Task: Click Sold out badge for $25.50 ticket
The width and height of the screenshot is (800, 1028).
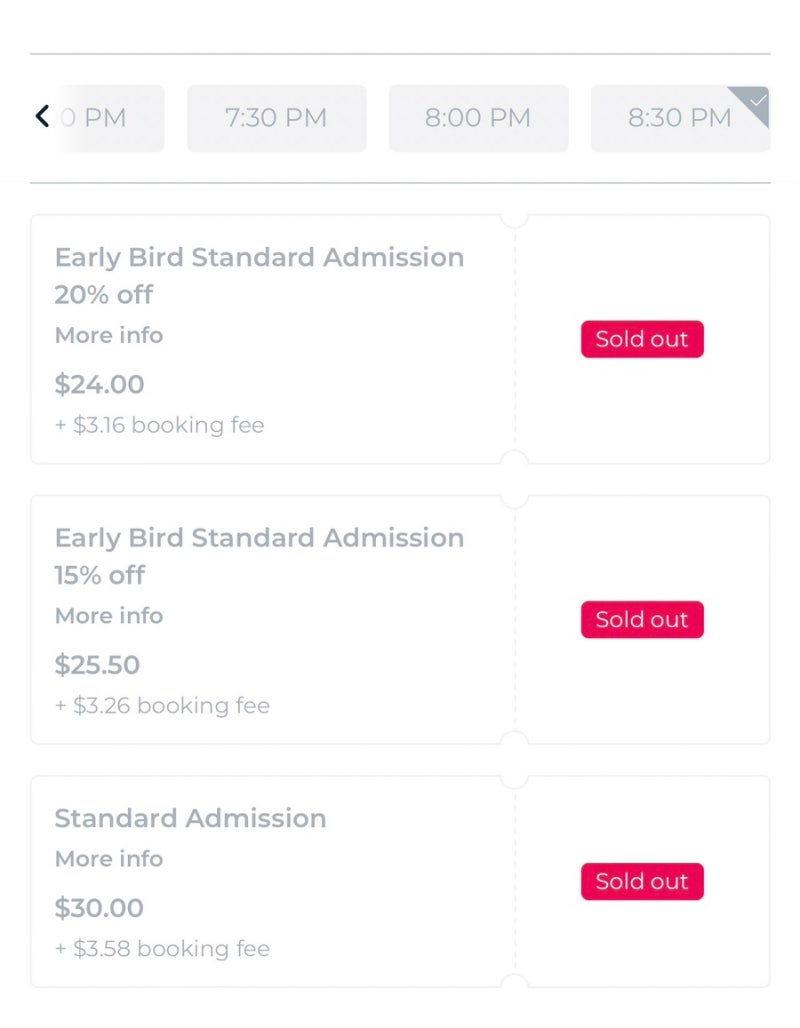Action: coord(642,620)
